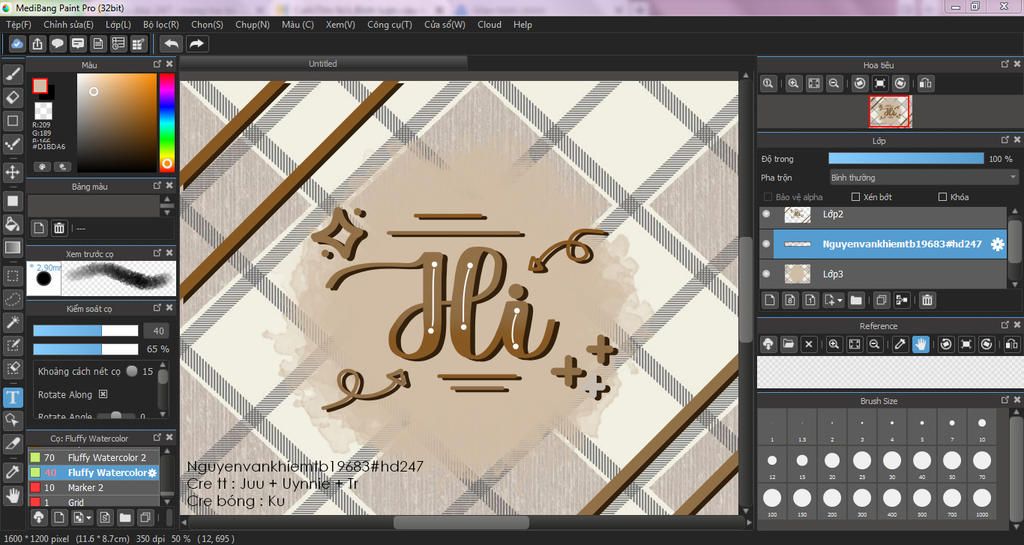The width and height of the screenshot is (1024, 545).
Task: Select the Bucket fill tool
Action: pos(12,225)
